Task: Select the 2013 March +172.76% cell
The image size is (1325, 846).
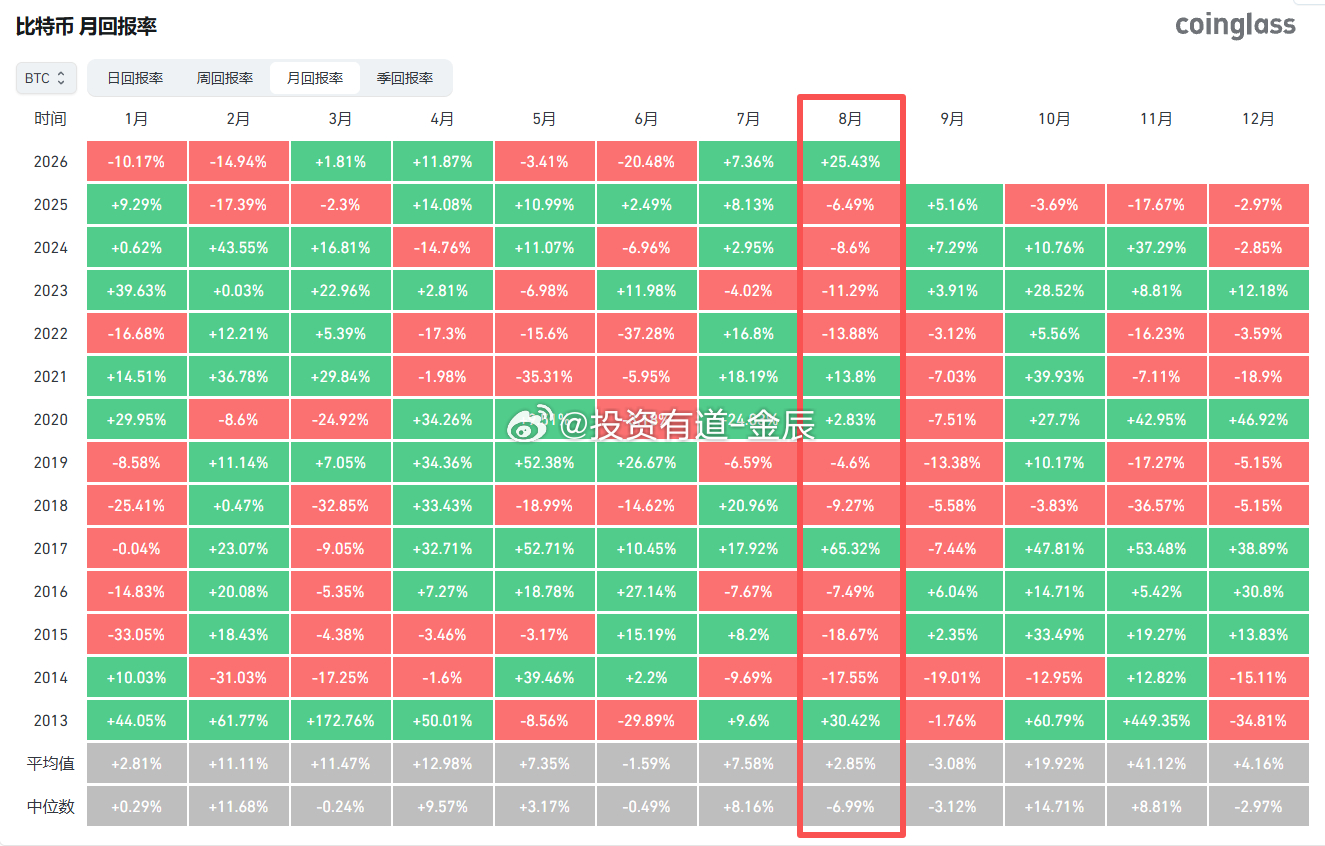Action: (x=340, y=720)
